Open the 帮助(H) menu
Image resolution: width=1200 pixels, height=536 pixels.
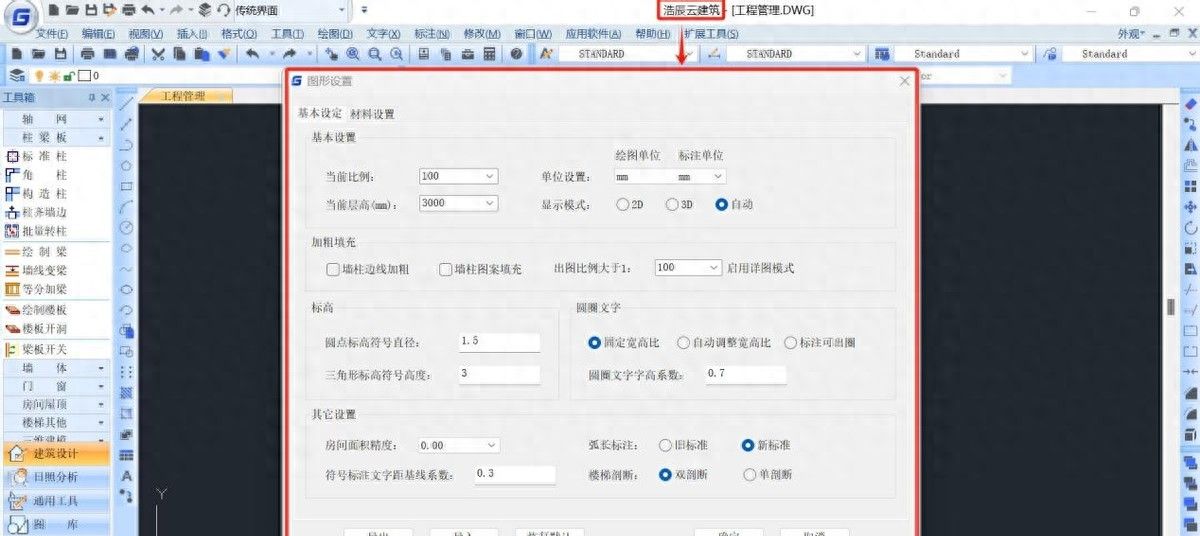pos(653,33)
